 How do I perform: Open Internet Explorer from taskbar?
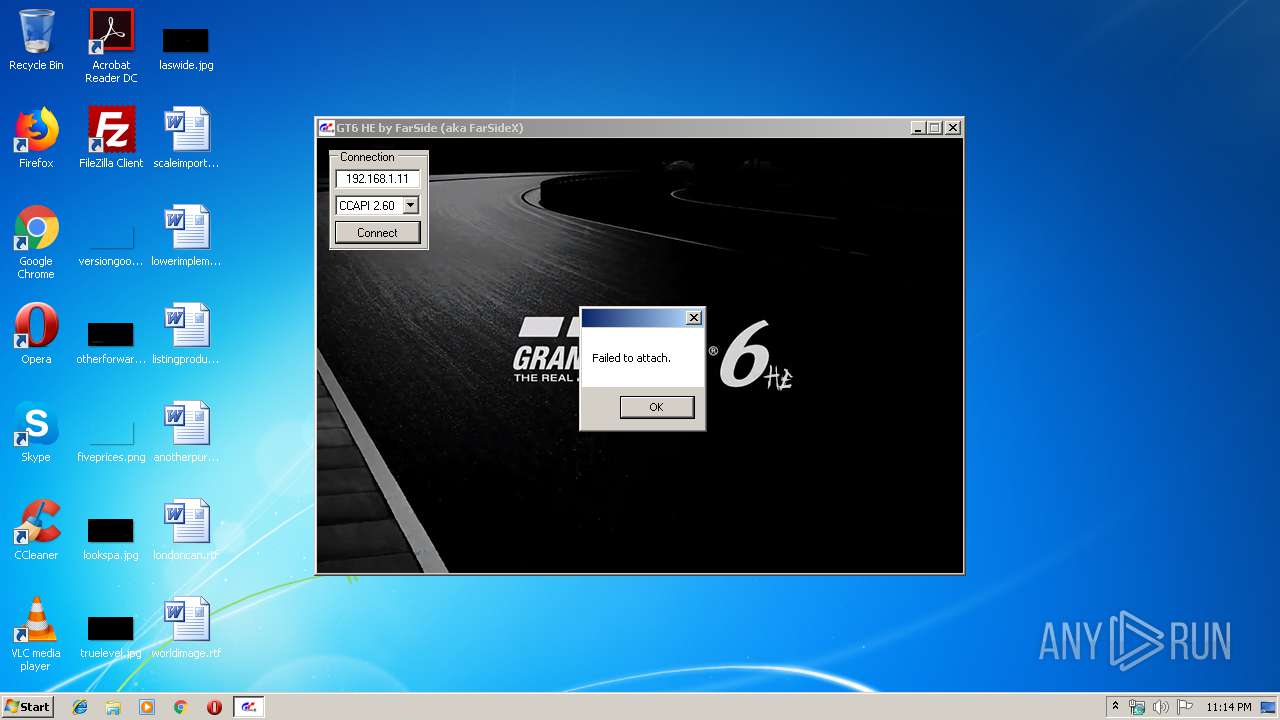tap(80, 707)
